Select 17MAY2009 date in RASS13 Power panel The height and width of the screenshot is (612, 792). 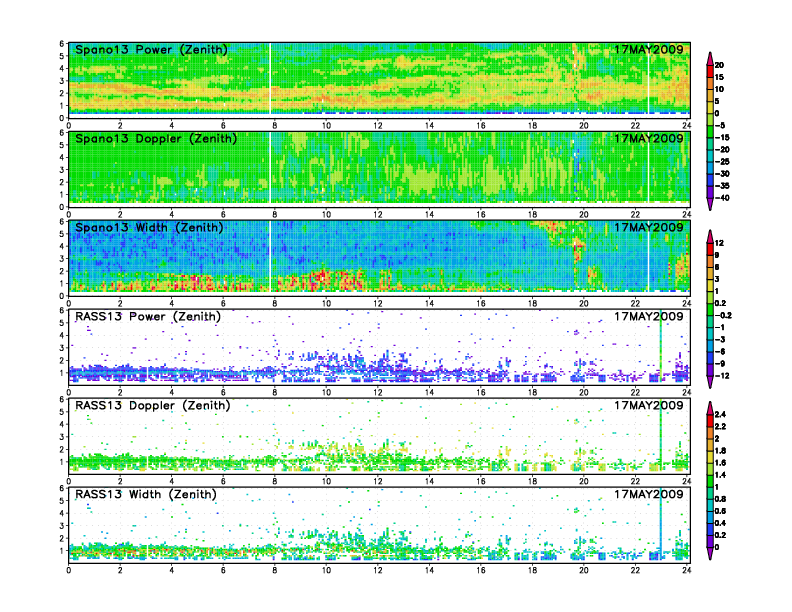tap(649, 317)
